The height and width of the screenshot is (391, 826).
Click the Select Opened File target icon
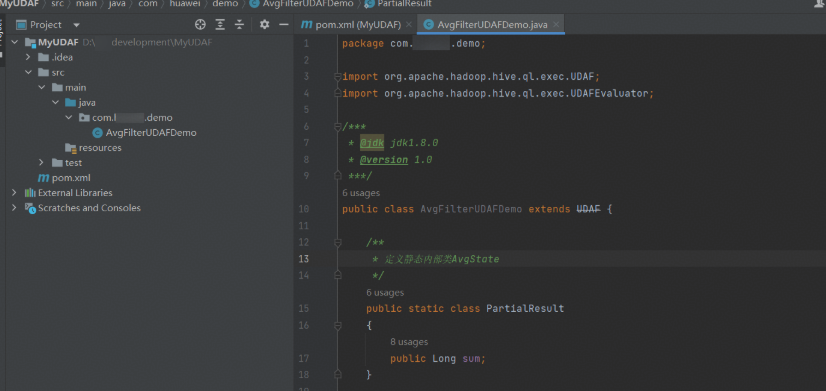200,25
